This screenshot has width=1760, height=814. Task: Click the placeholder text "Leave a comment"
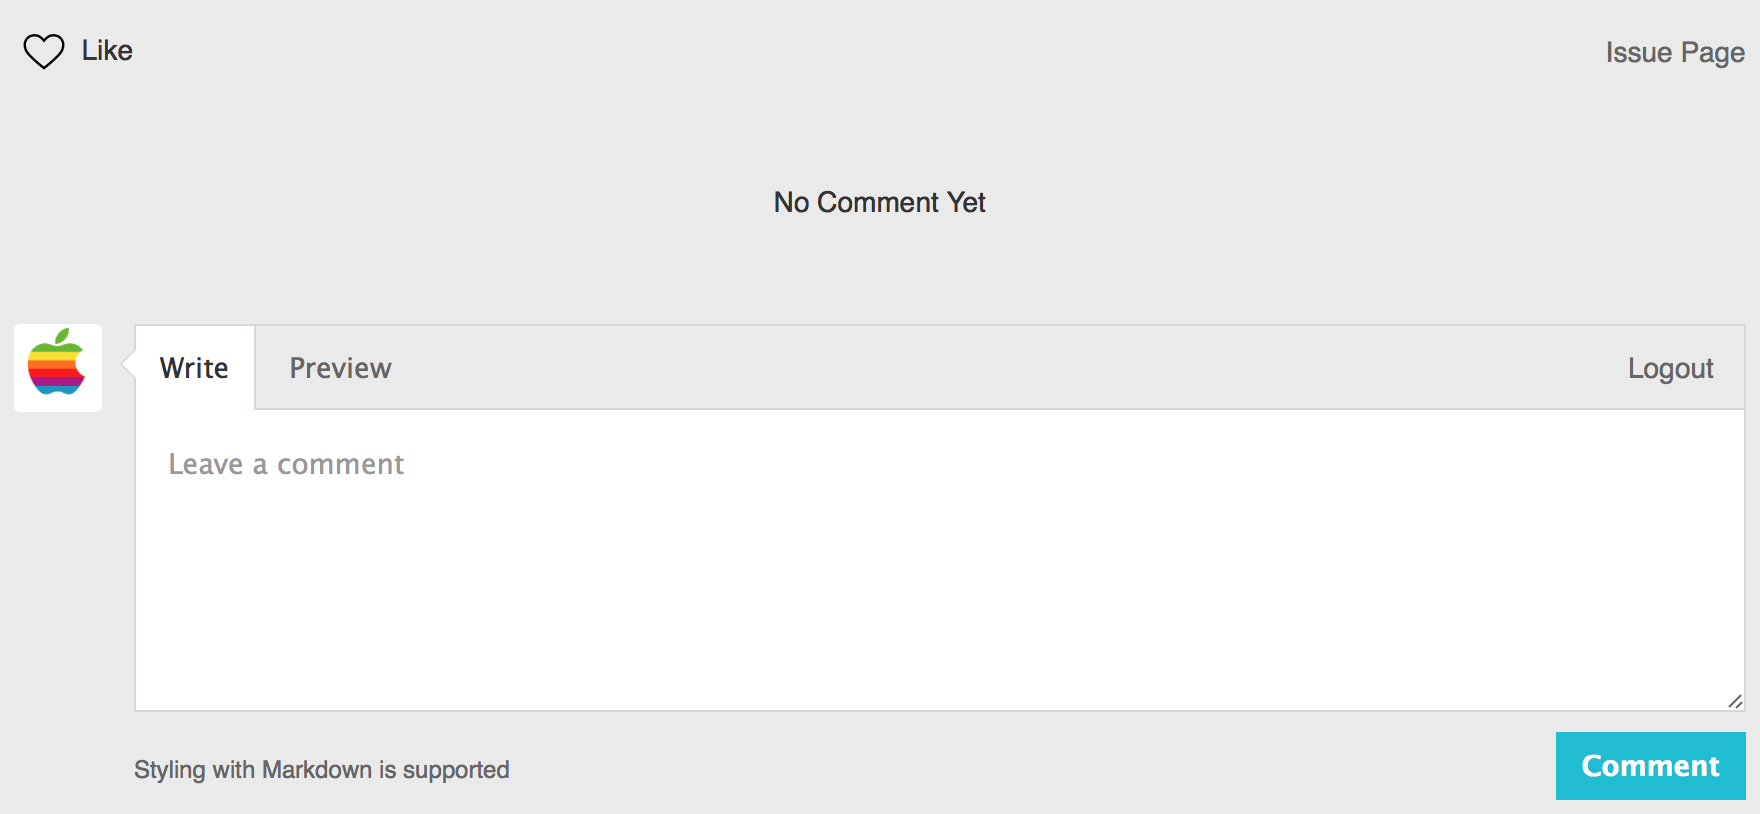286,464
